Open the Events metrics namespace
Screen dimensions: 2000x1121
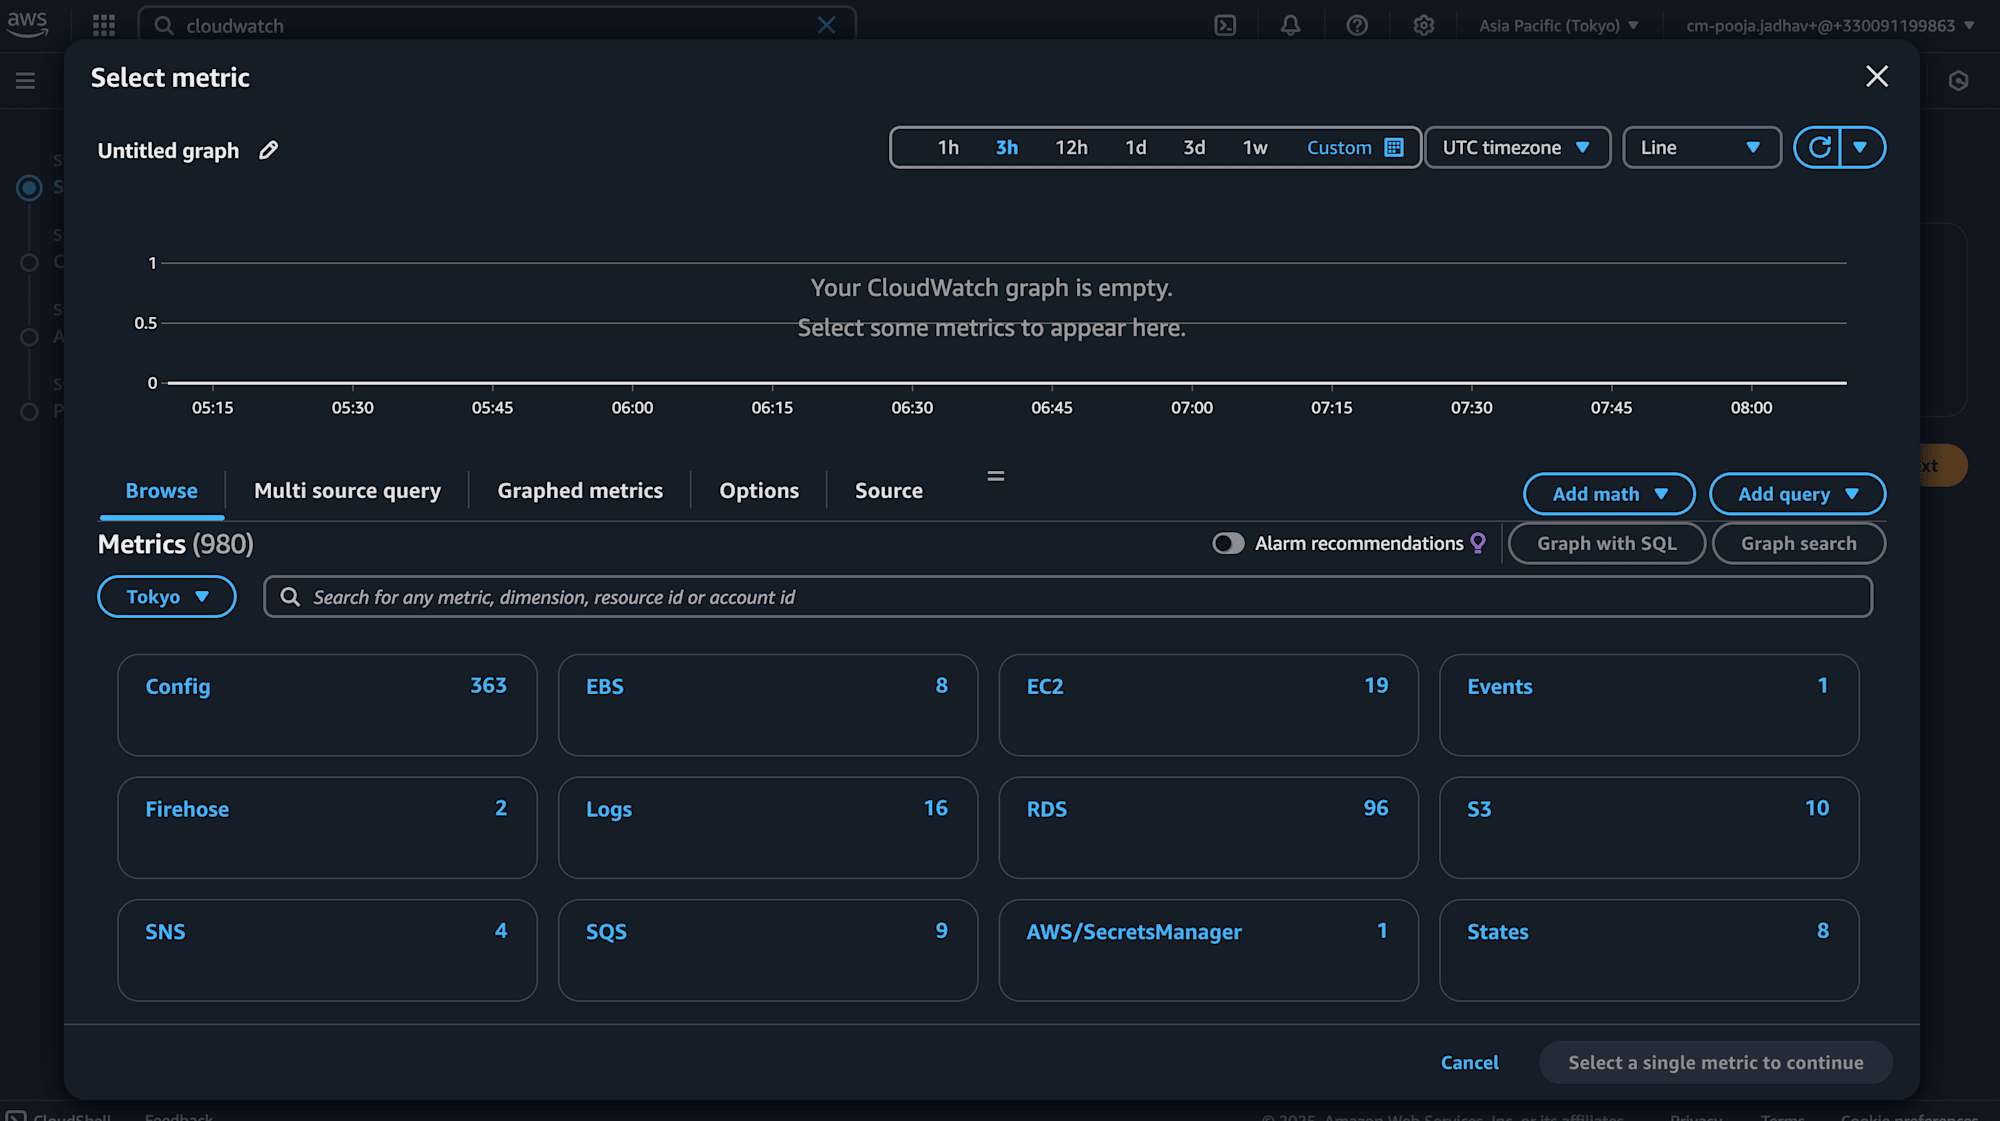point(1649,705)
